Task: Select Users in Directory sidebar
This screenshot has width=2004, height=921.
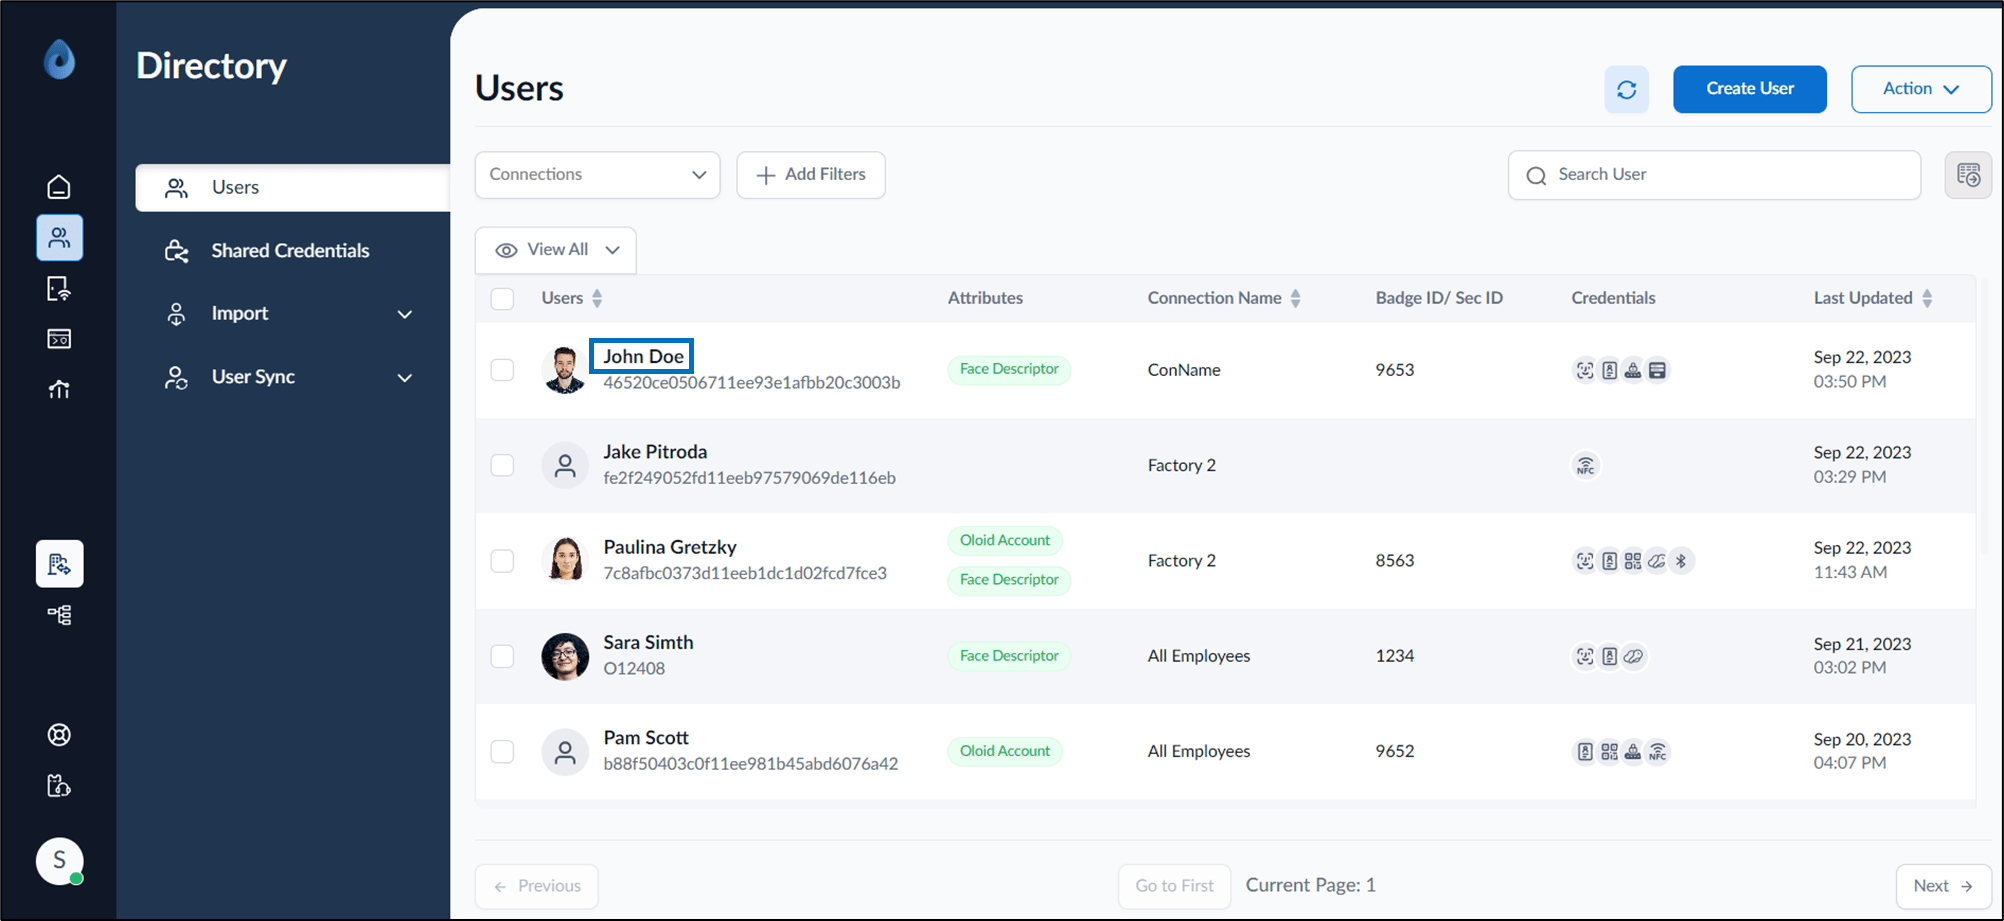Action: click(293, 188)
